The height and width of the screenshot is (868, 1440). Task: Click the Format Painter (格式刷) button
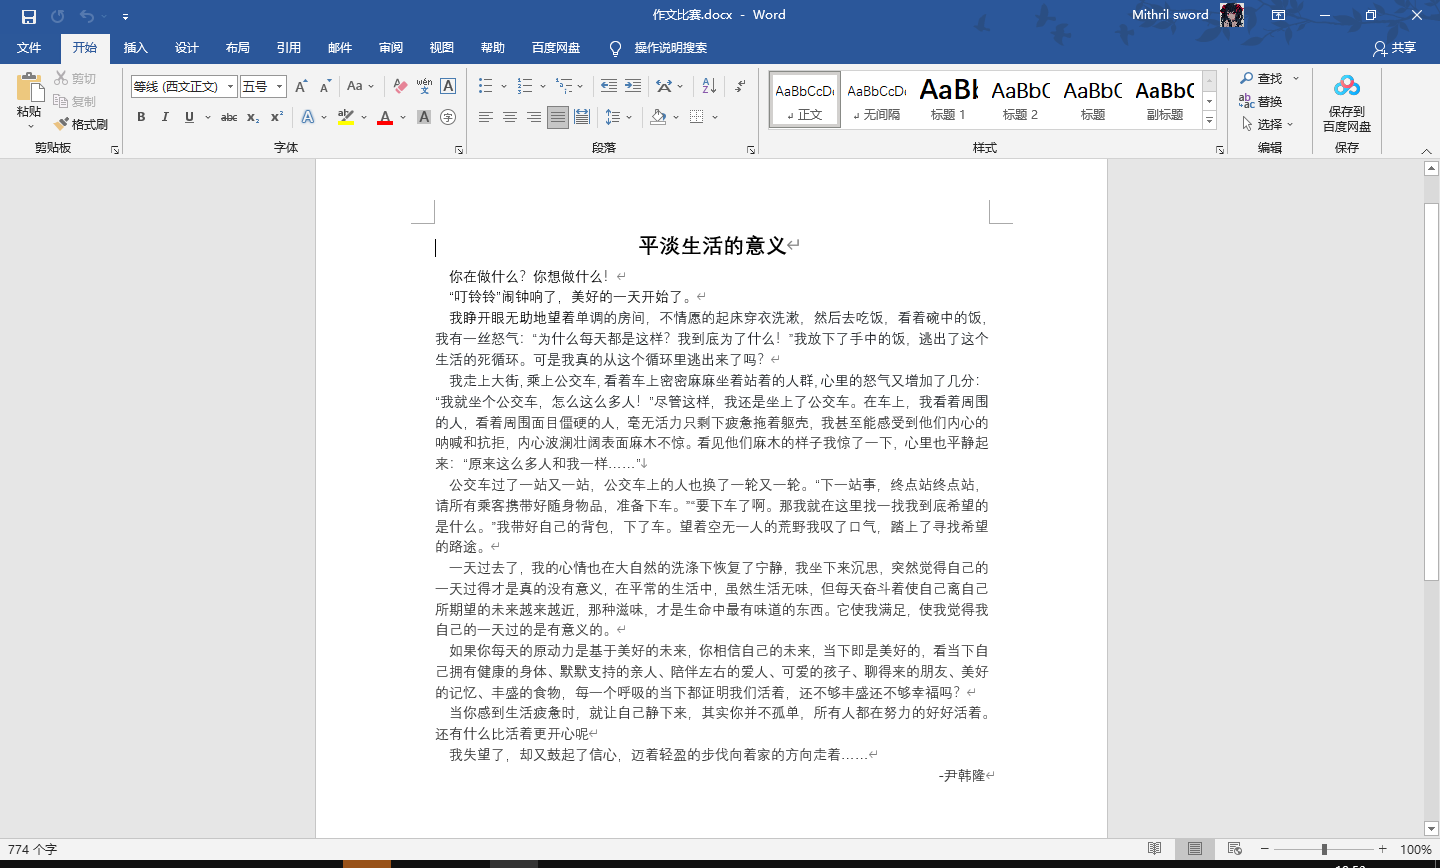81,124
